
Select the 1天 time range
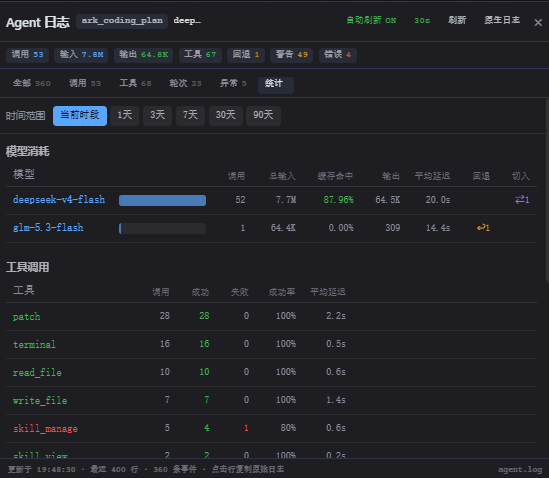[x=125, y=116]
